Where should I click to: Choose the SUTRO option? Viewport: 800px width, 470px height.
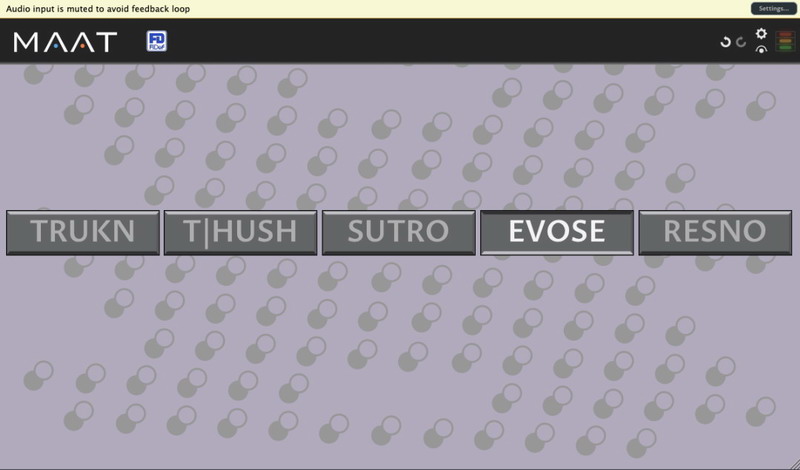click(398, 232)
